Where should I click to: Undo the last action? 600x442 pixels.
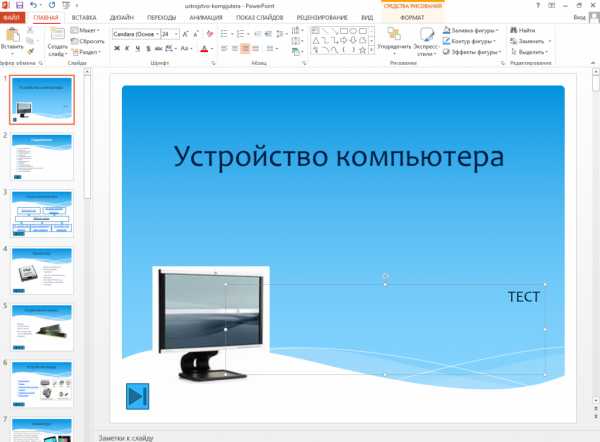pyautogui.click(x=34, y=5)
